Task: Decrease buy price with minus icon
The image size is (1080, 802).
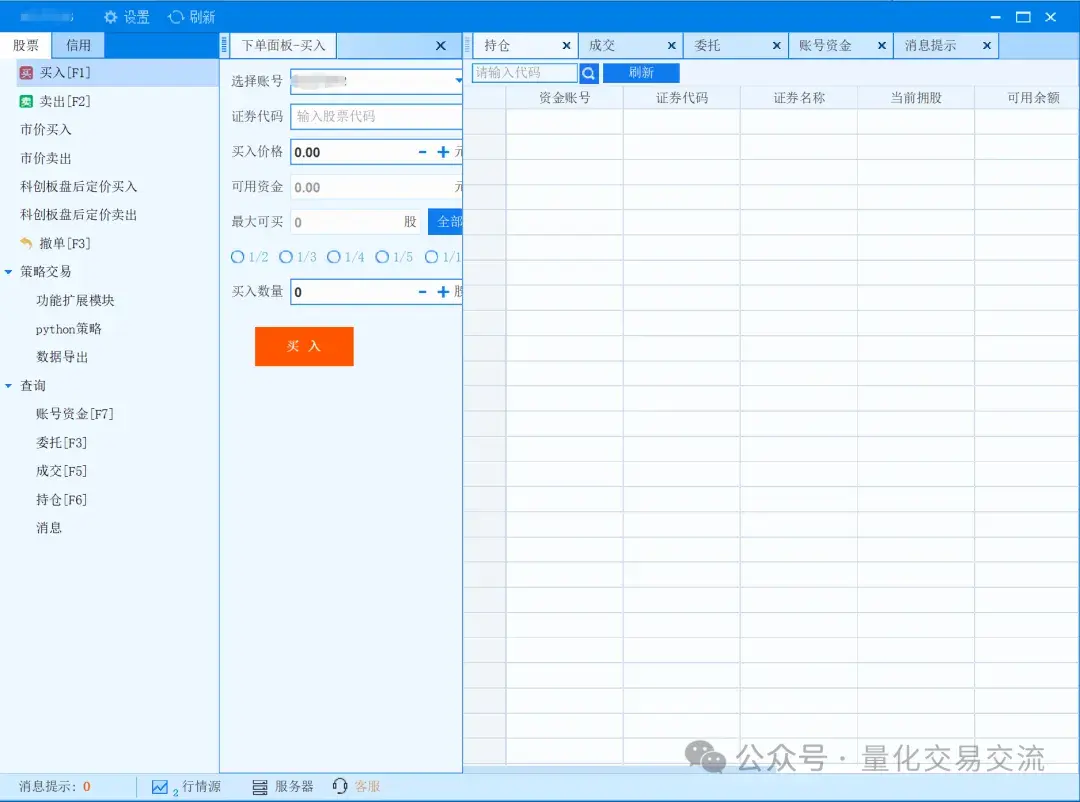Action: [x=422, y=152]
